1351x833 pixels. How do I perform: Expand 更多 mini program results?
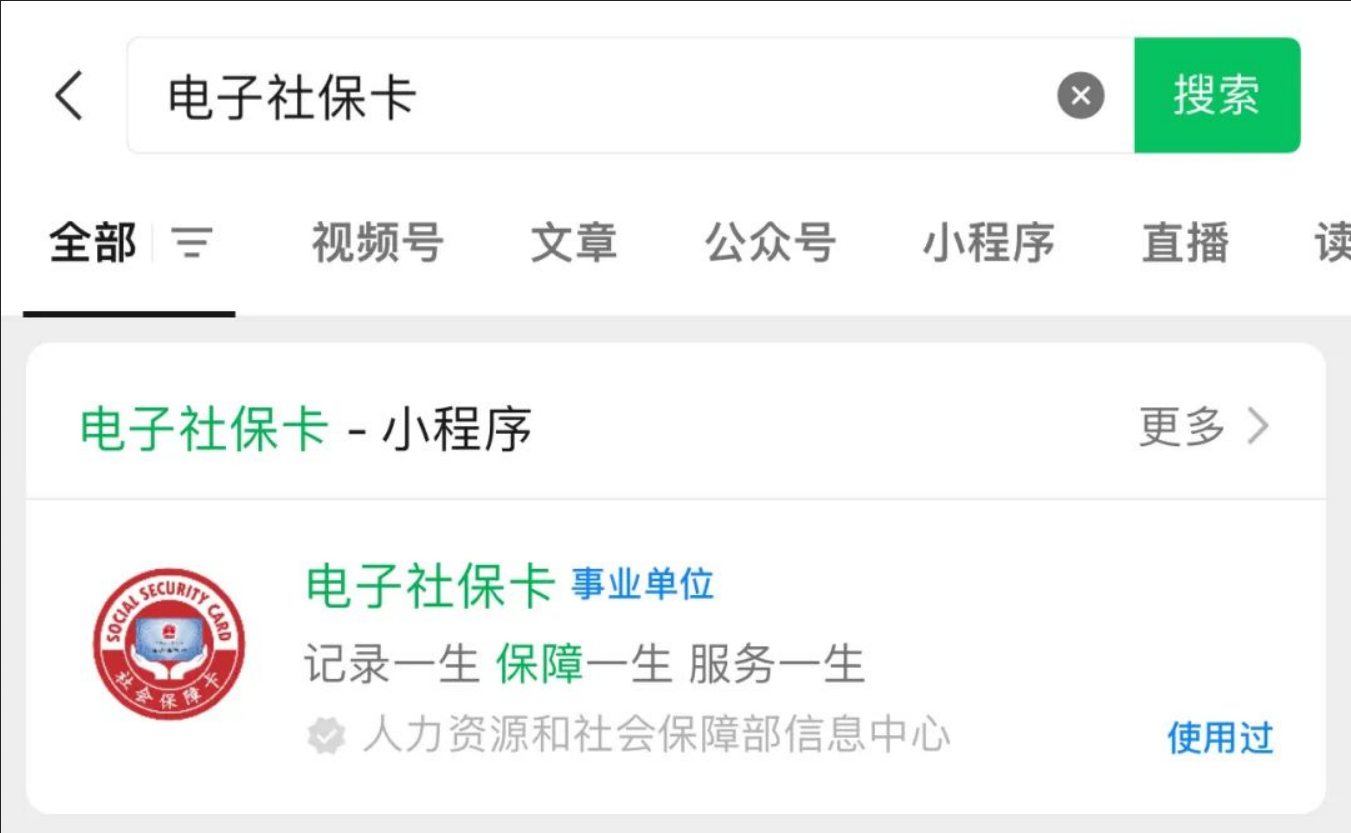[1182, 427]
